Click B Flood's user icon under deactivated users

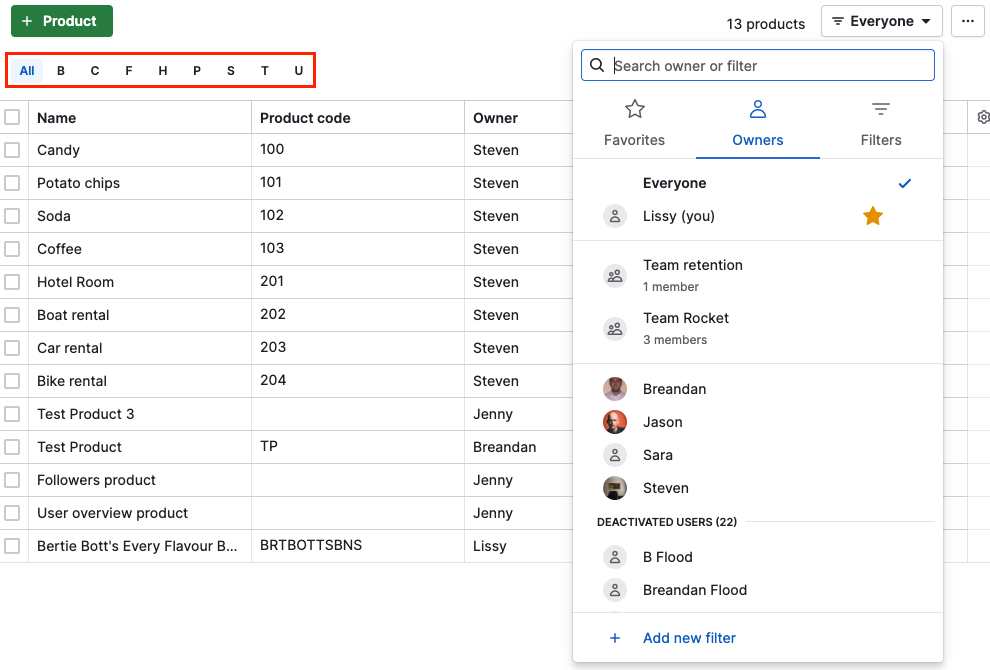[615, 557]
